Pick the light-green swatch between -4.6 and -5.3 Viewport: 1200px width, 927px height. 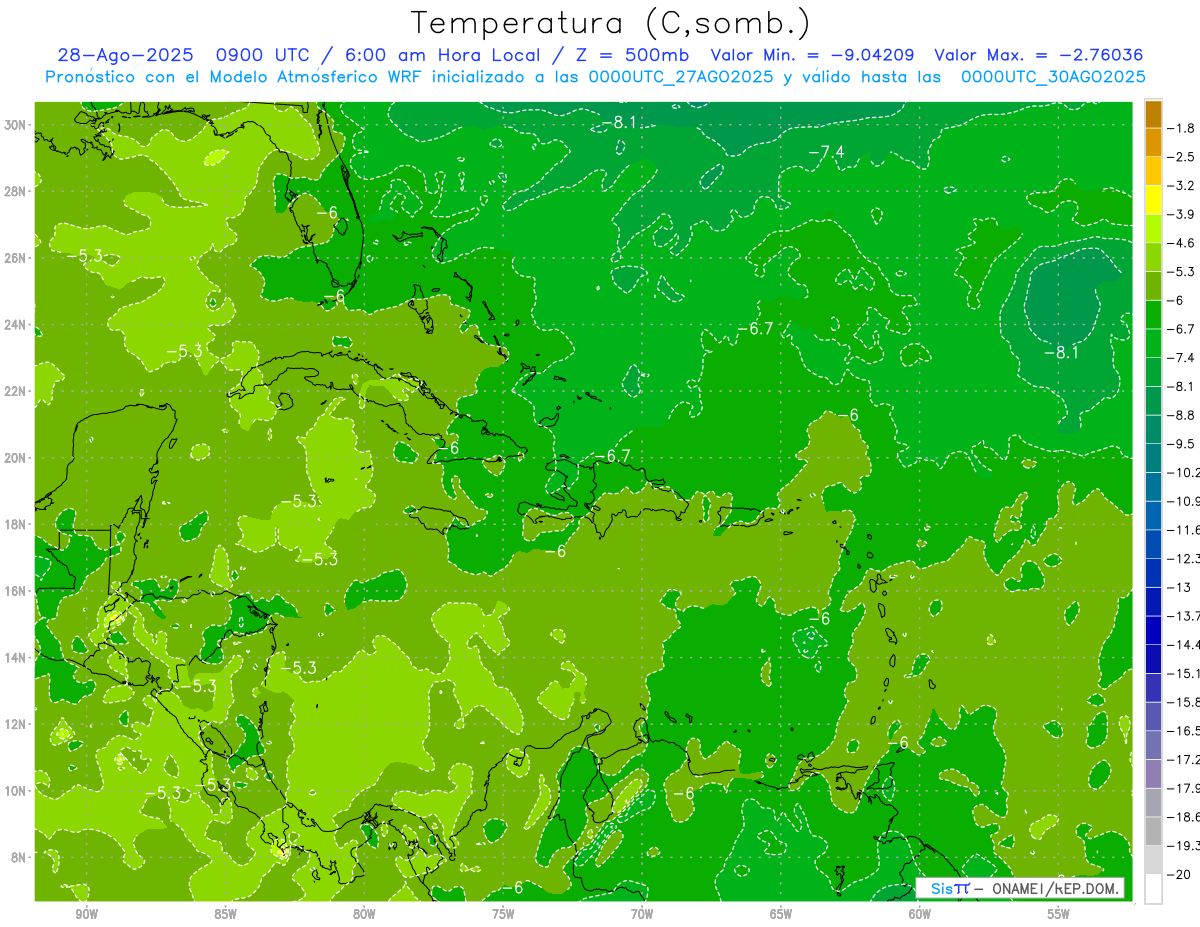coord(1153,257)
